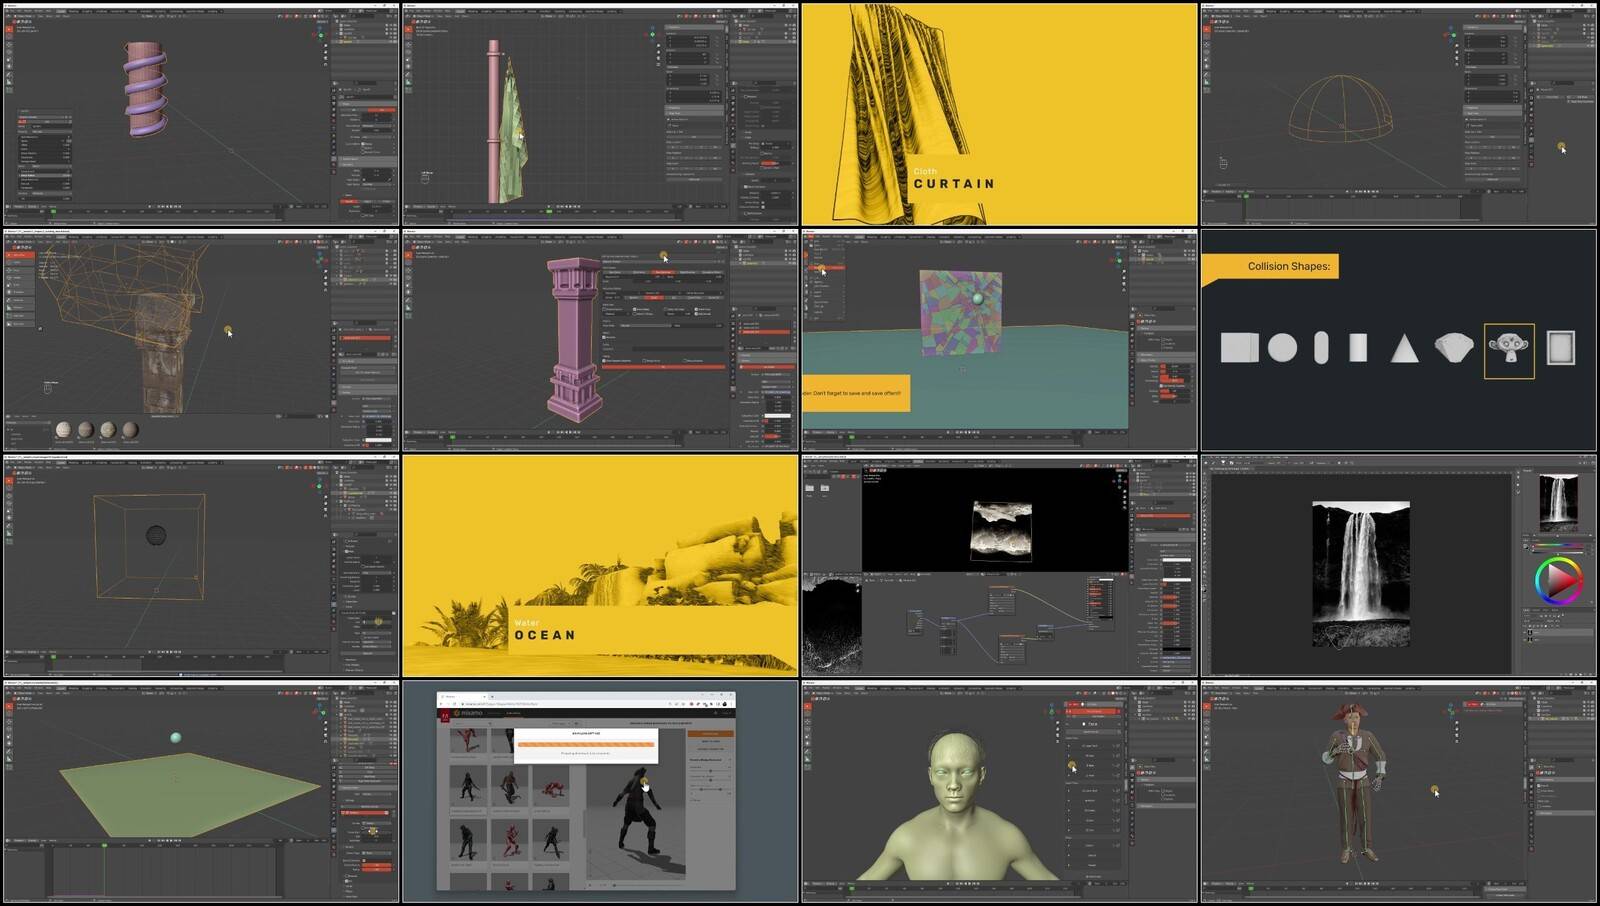Click the orange Download button in Mixamo
This screenshot has height=906, width=1600.
[x=710, y=733]
